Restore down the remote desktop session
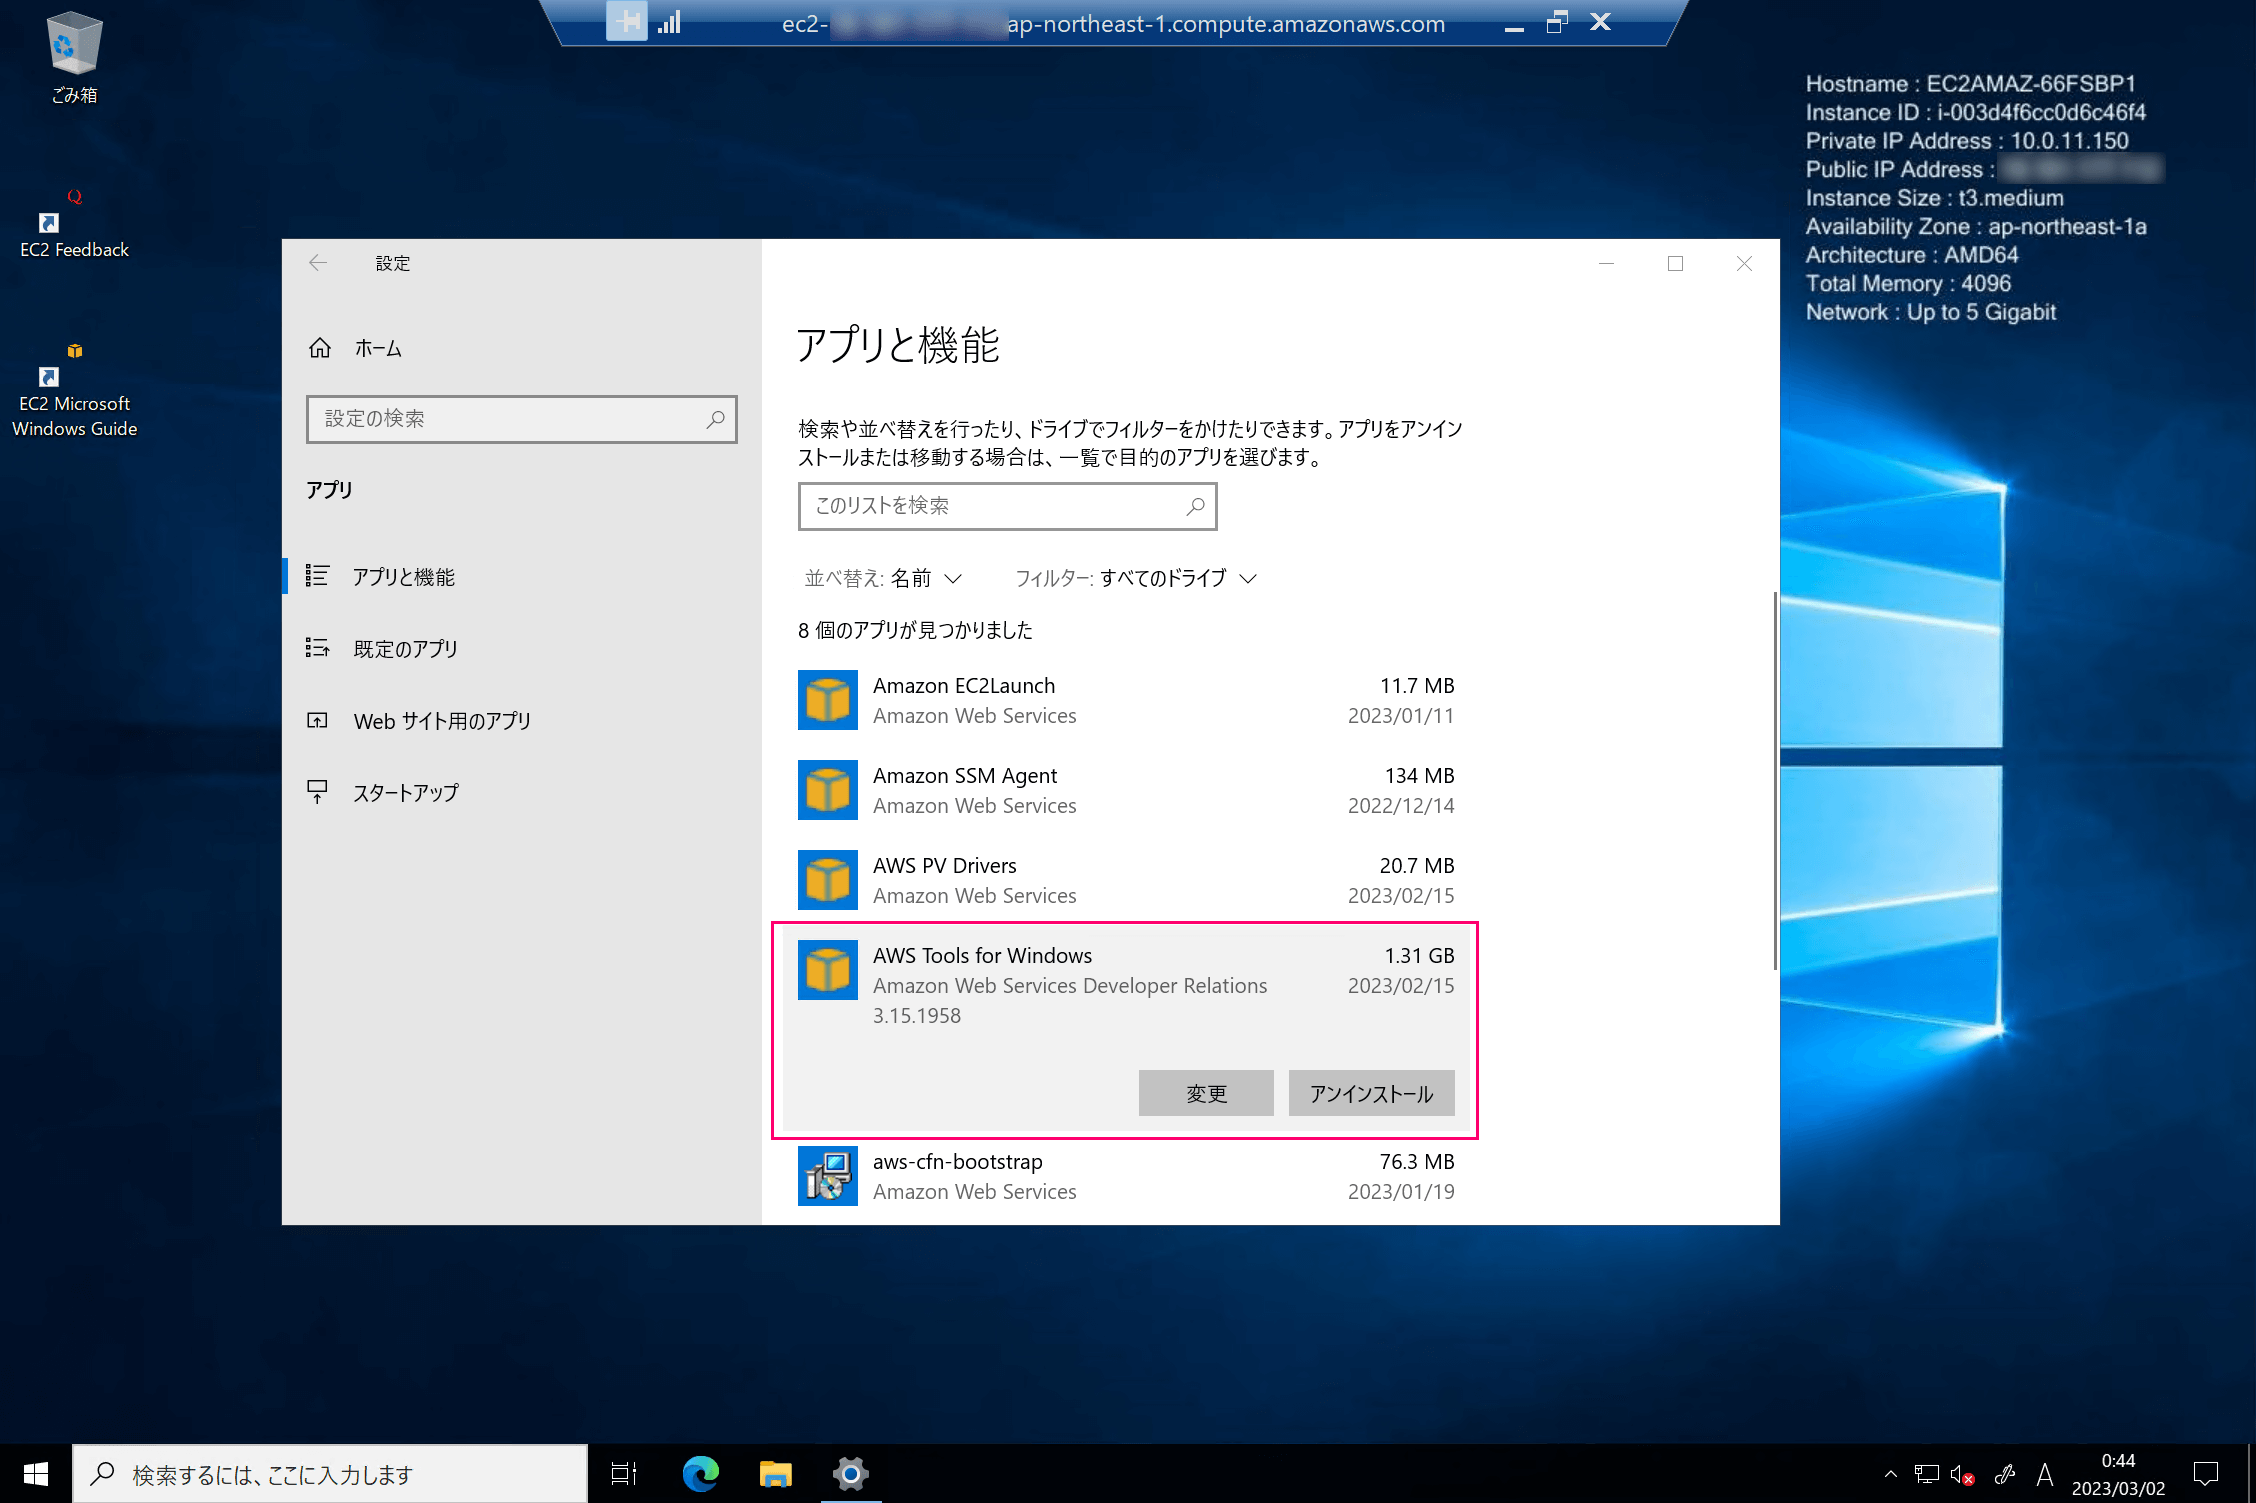The width and height of the screenshot is (2256, 1503). [1557, 22]
